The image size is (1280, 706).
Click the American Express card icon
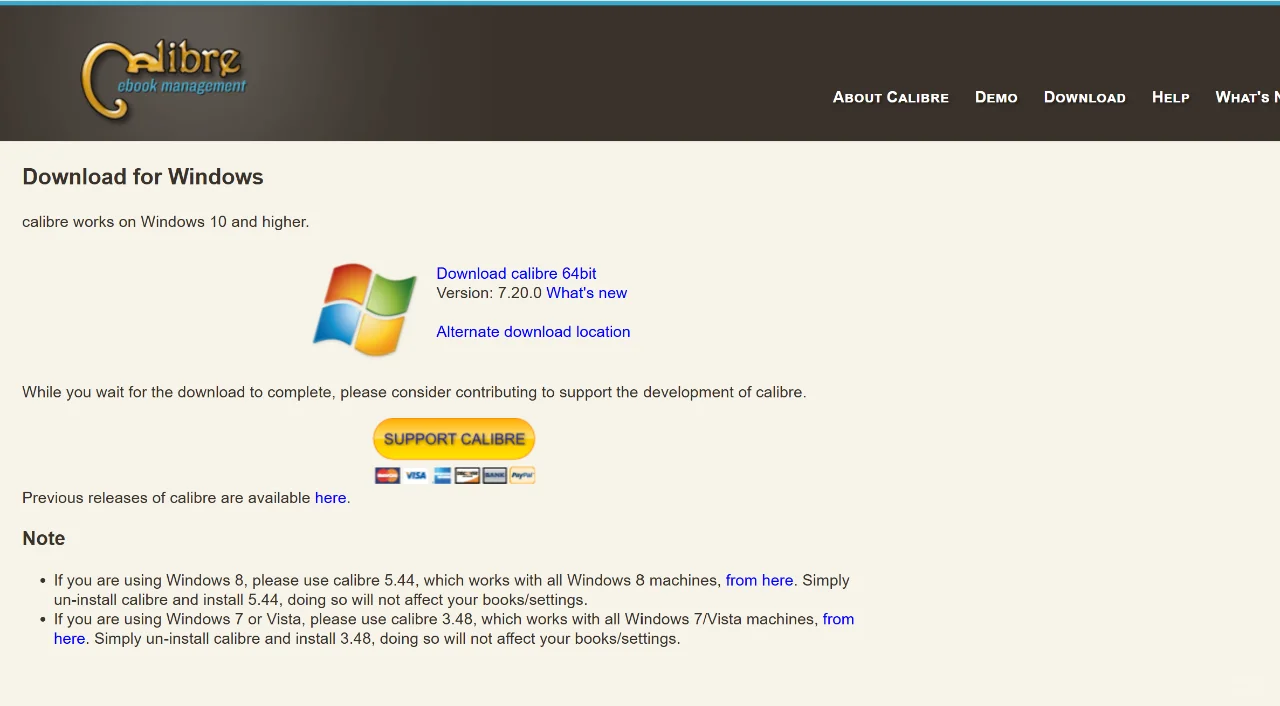click(x=442, y=476)
